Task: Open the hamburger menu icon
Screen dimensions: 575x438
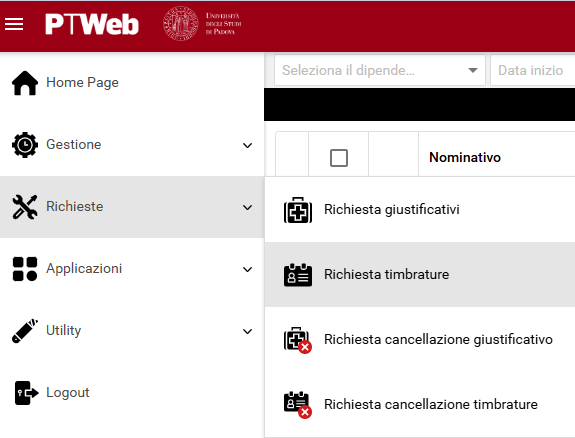Action: point(14,24)
